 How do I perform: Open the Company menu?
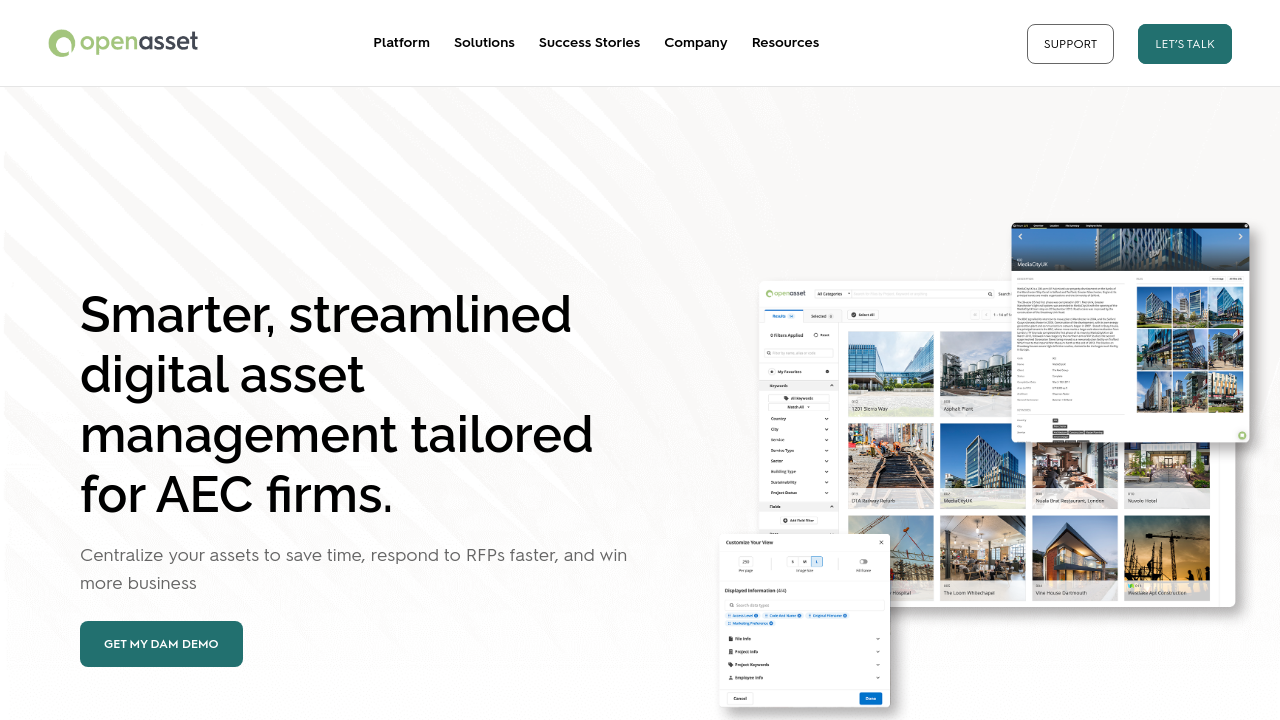(695, 42)
